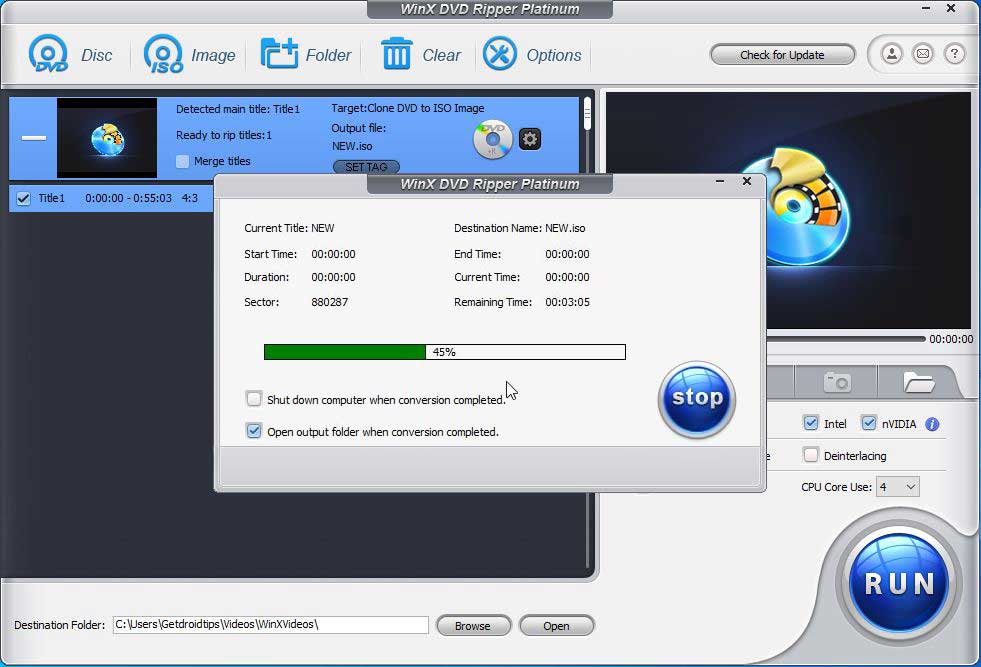Click the user account icon
Image resolution: width=981 pixels, height=667 pixels.
[x=892, y=54]
